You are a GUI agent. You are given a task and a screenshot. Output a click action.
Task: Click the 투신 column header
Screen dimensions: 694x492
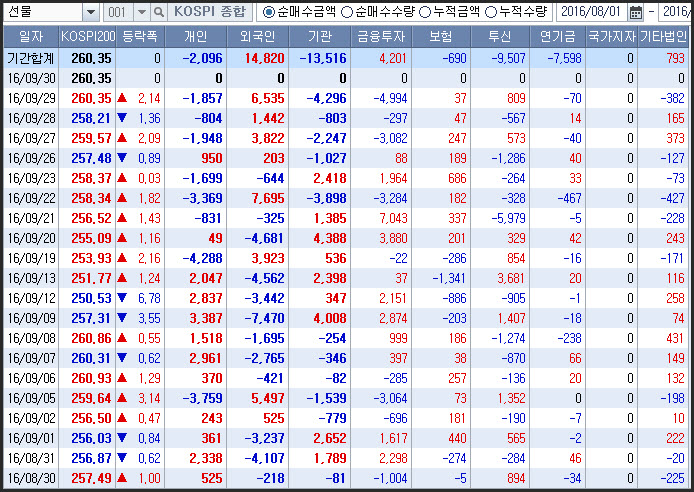[500, 37]
